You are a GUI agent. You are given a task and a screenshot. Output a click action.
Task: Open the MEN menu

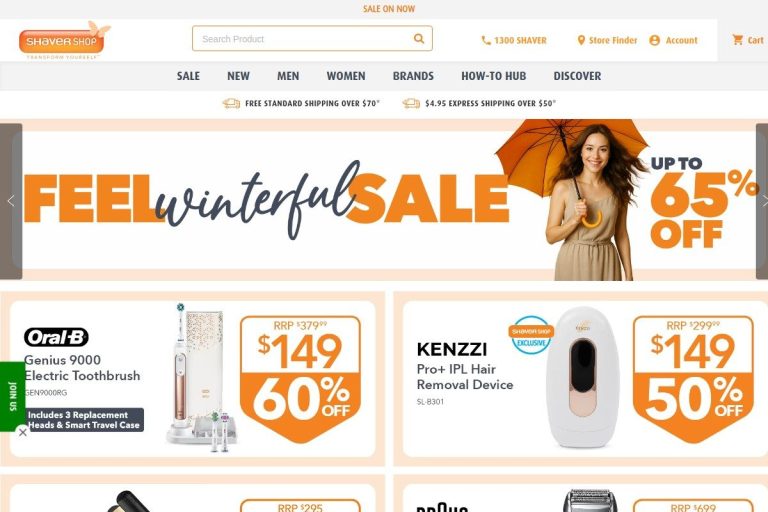pyautogui.click(x=288, y=76)
